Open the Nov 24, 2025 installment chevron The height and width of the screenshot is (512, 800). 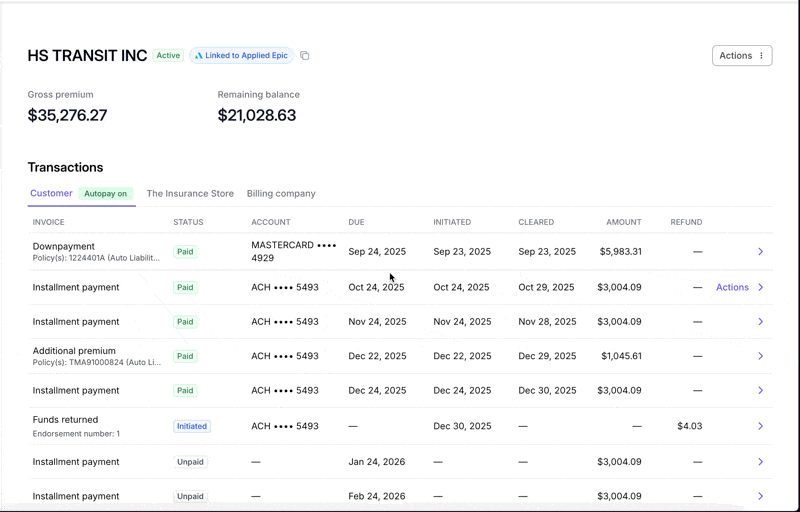760,322
